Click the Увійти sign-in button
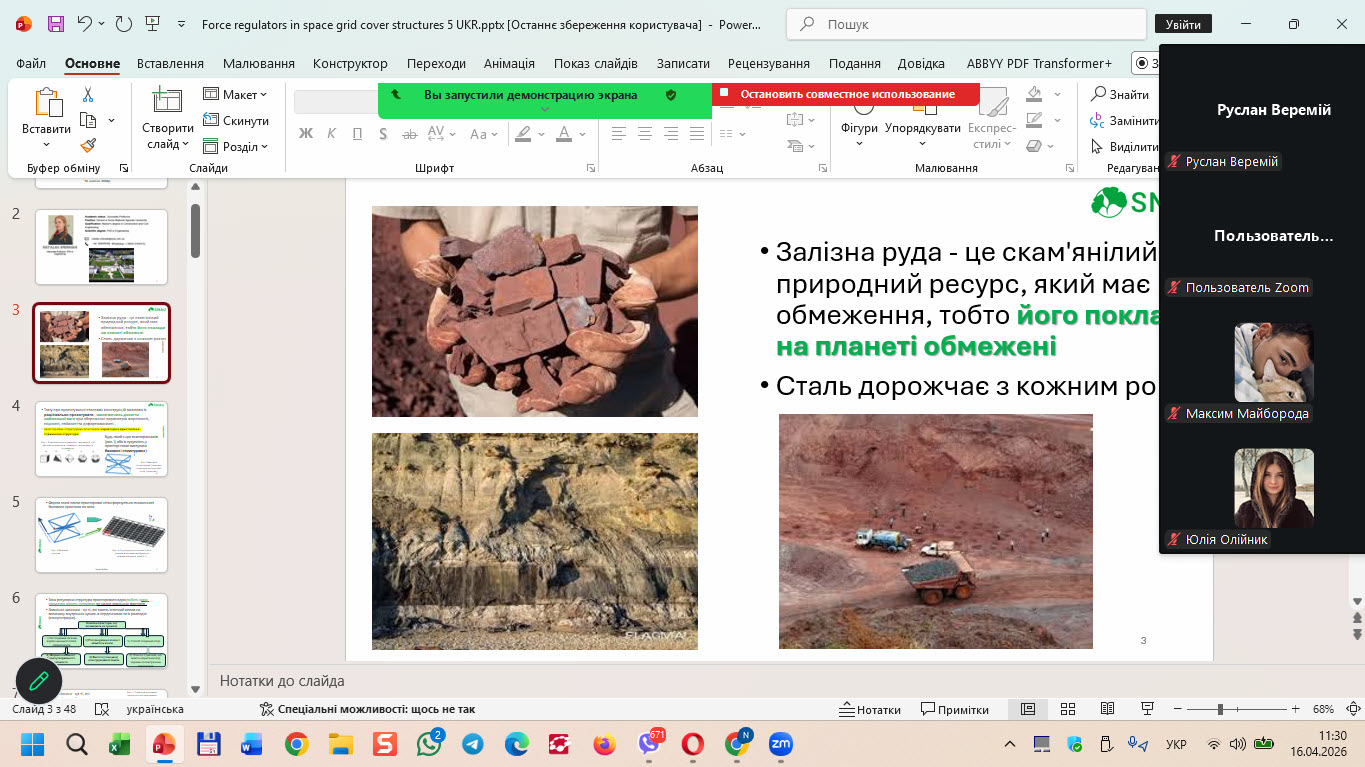 pyautogui.click(x=1183, y=24)
